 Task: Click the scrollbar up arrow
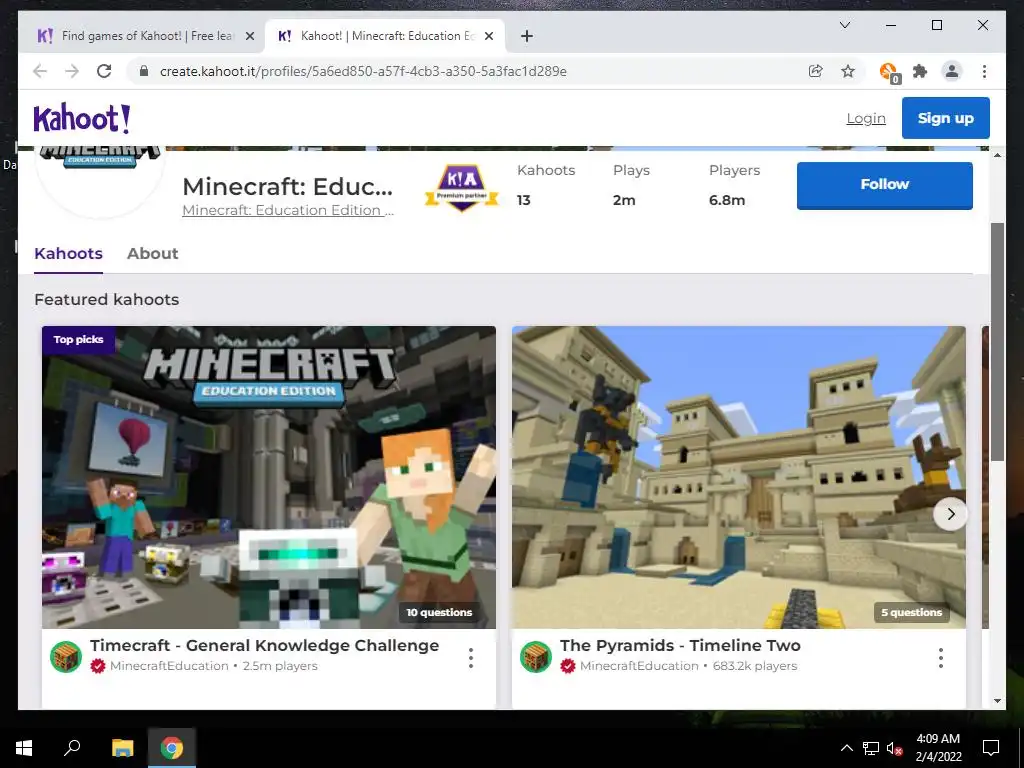[x=997, y=155]
